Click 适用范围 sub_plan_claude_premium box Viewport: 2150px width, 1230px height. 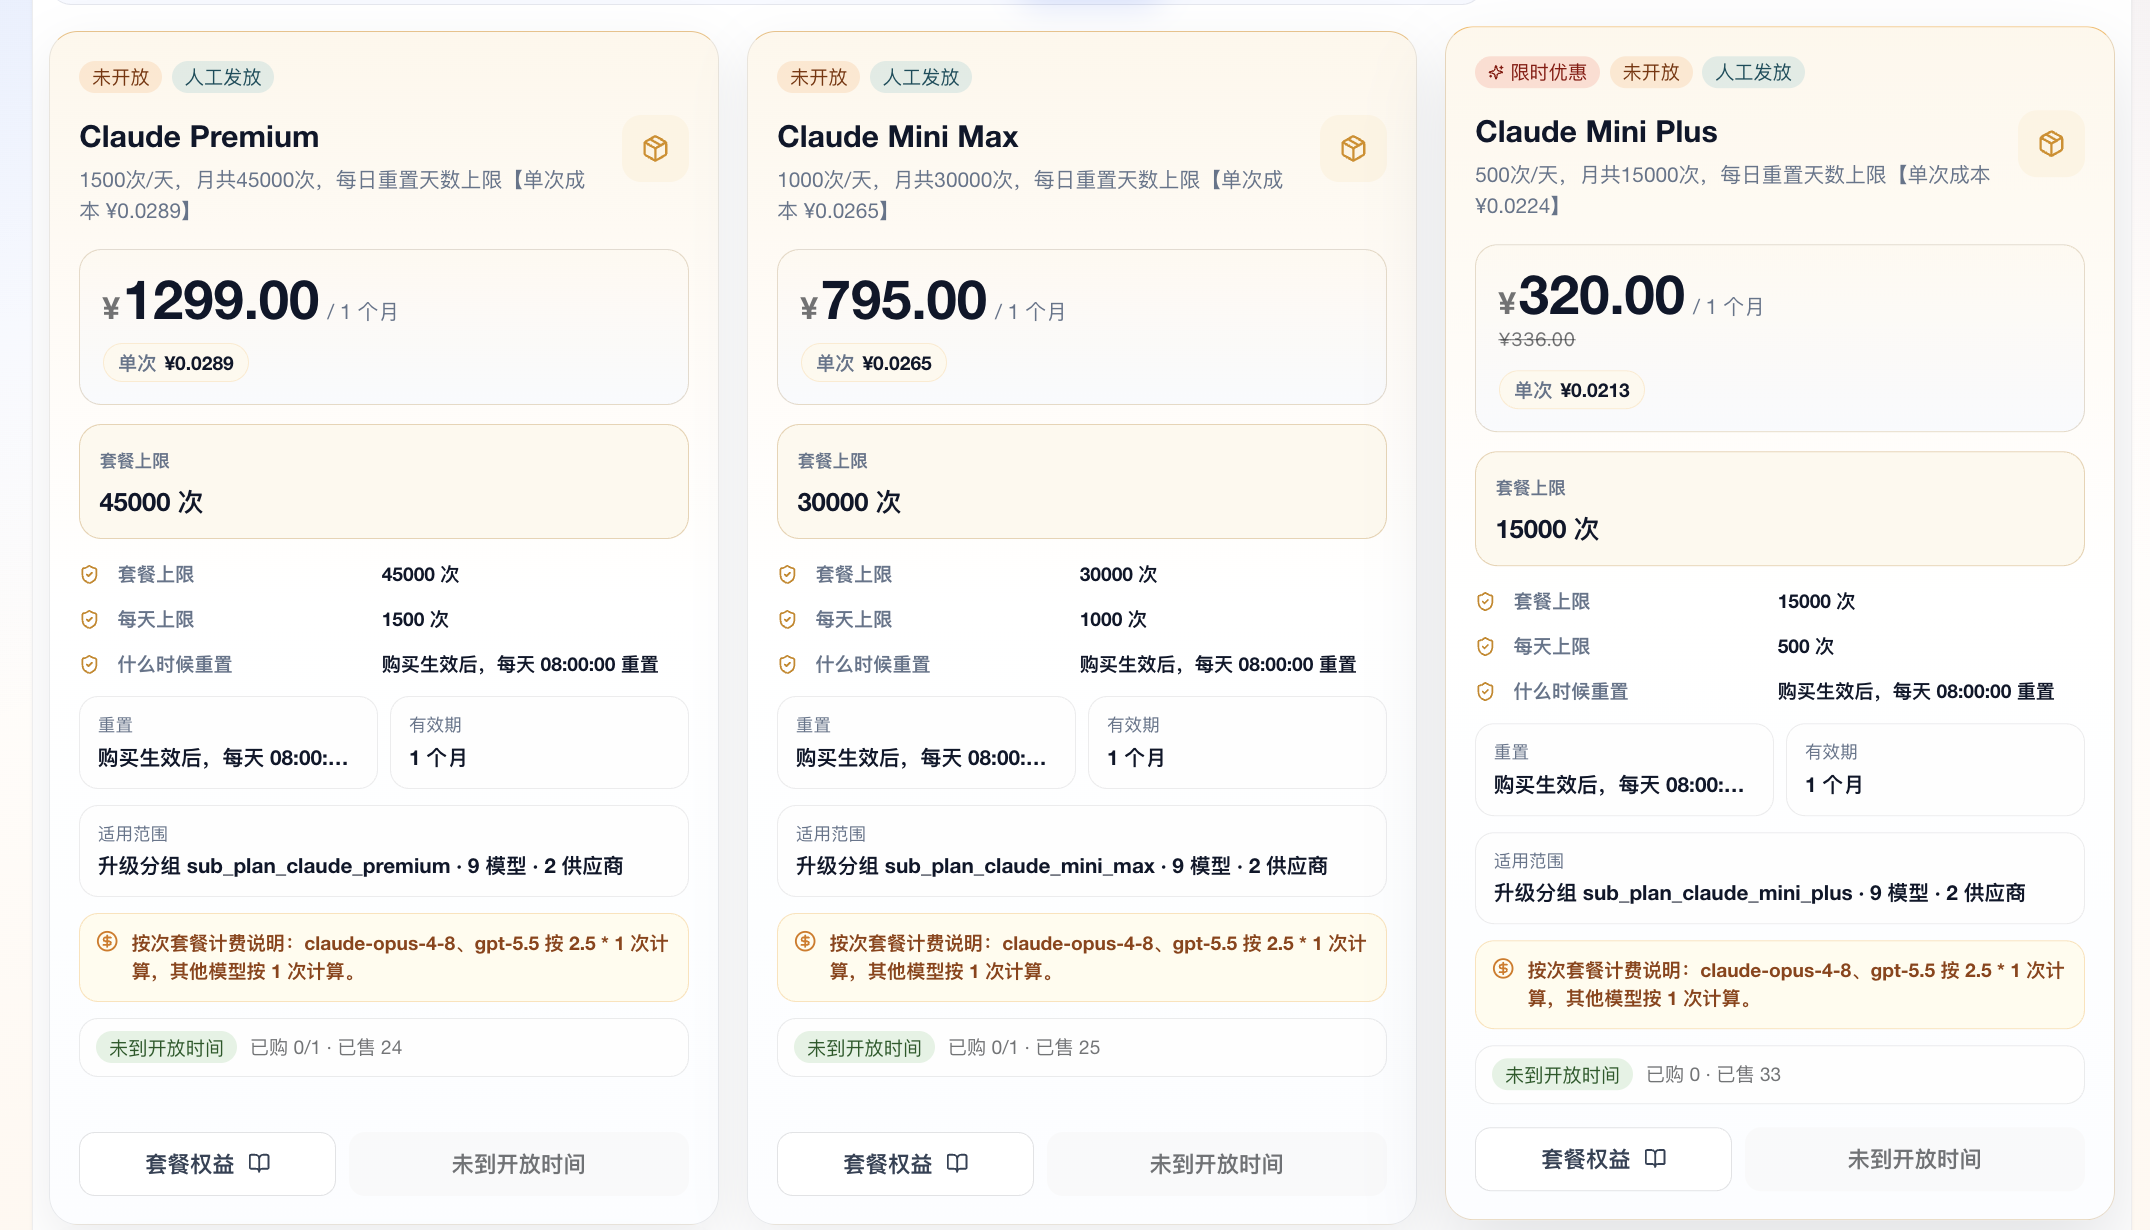coord(384,851)
